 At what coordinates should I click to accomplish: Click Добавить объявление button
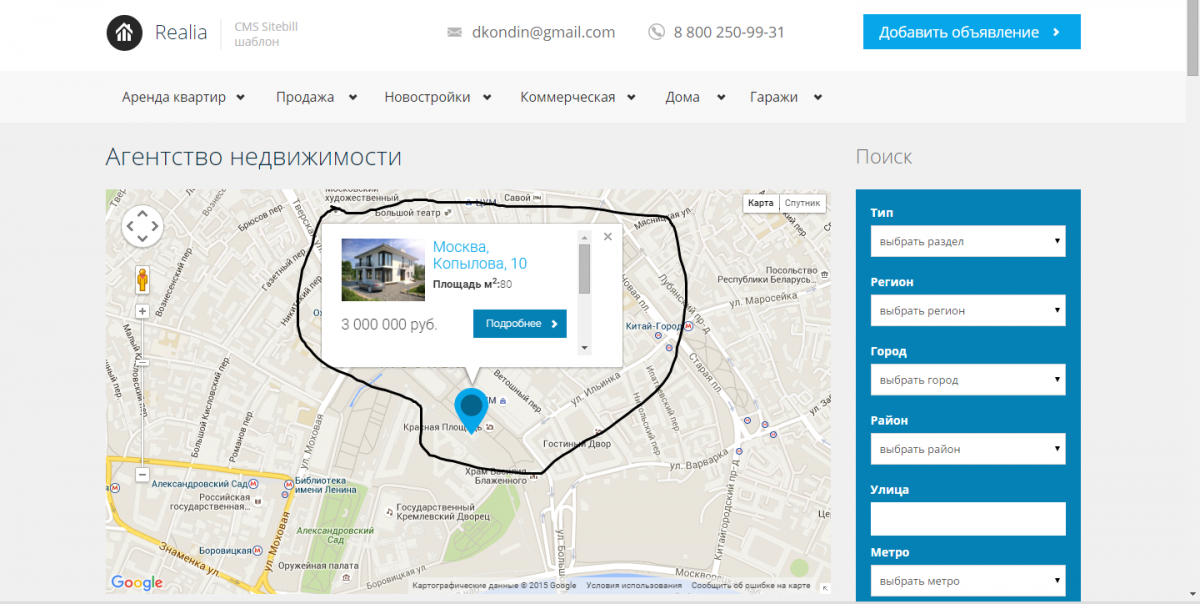(x=972, y=32)
